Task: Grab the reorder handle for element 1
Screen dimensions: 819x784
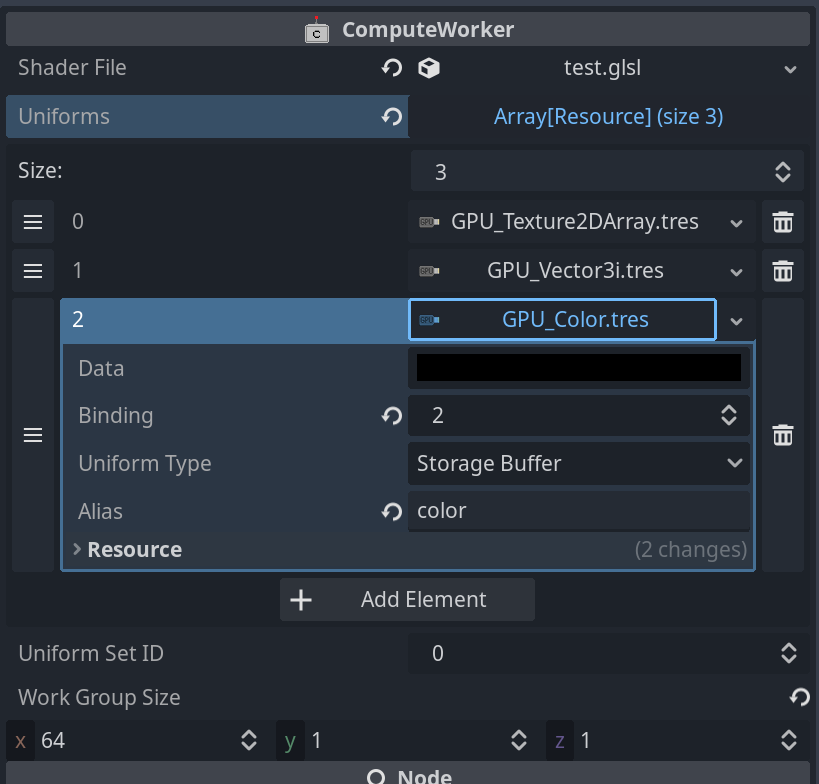Action: coord(33,271)
